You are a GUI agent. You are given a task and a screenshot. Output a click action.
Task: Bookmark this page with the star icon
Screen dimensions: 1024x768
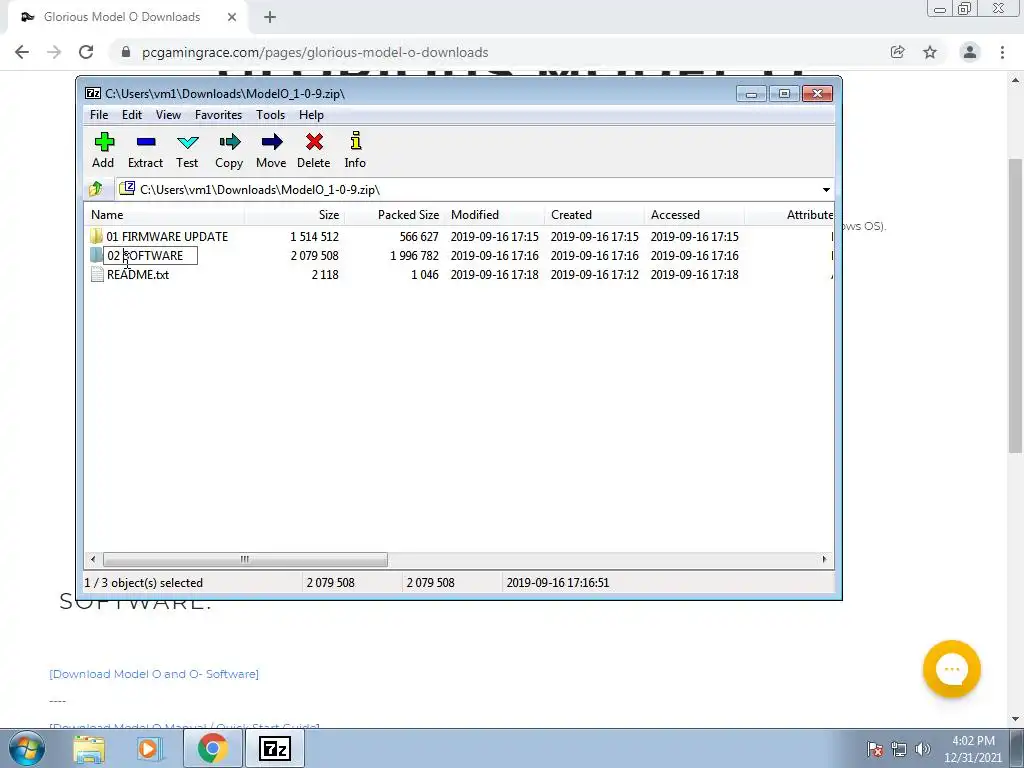[930, 52]
